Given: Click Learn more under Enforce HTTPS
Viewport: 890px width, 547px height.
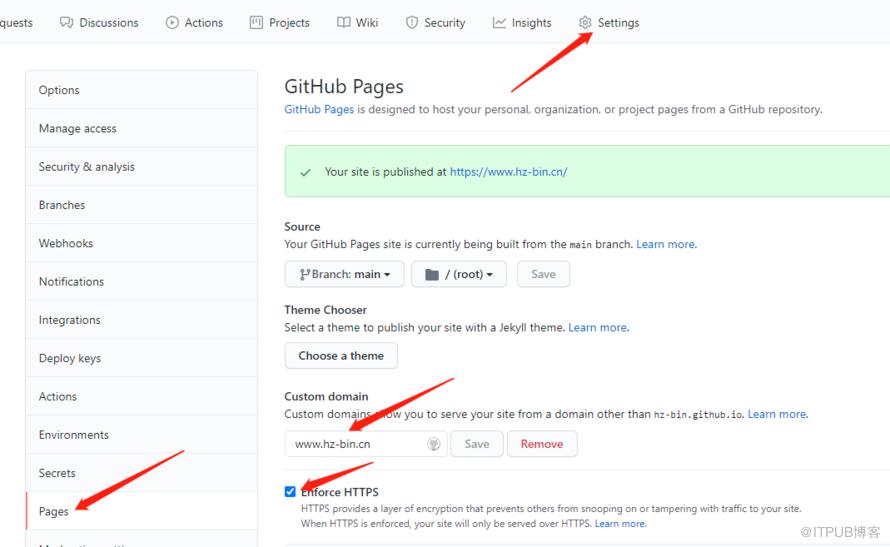Looking at the screenshot, I should coord(620,523).
